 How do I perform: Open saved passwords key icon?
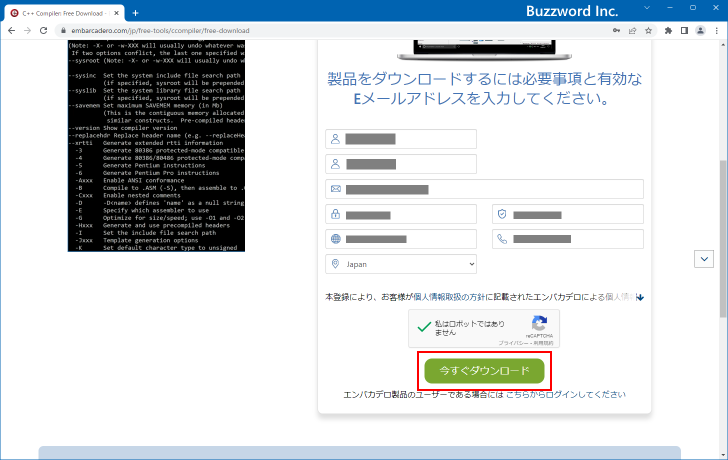click(616, 31)
